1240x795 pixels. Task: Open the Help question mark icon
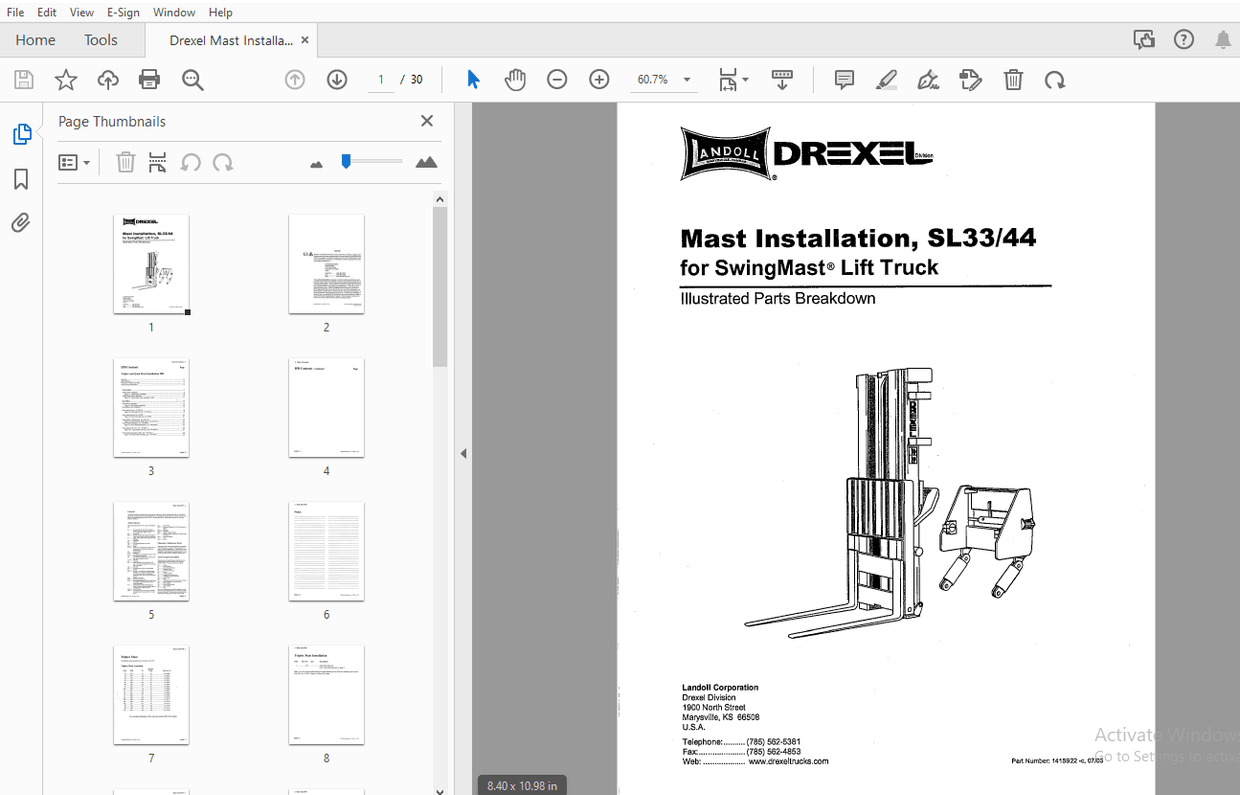click(1184, 40)
